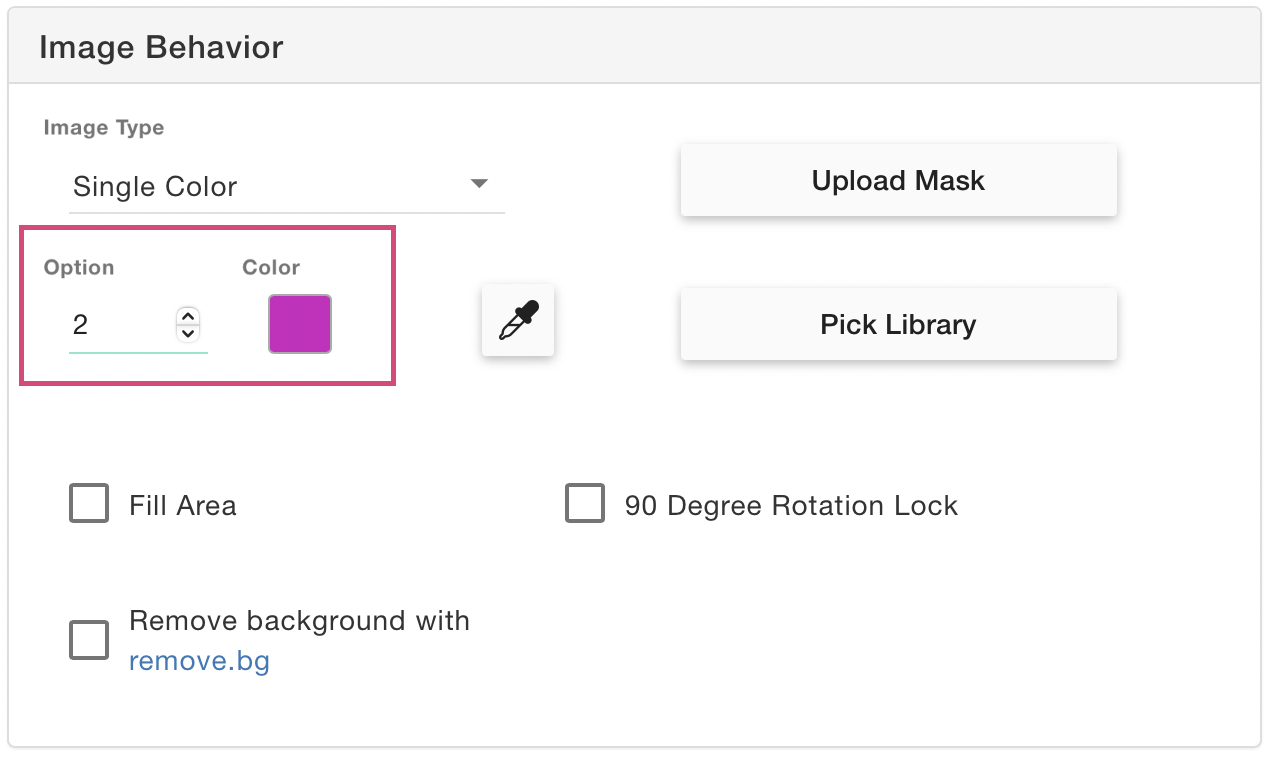
Task: Activate the eyedropper color picker tool
Action: [x=518, y=320]
